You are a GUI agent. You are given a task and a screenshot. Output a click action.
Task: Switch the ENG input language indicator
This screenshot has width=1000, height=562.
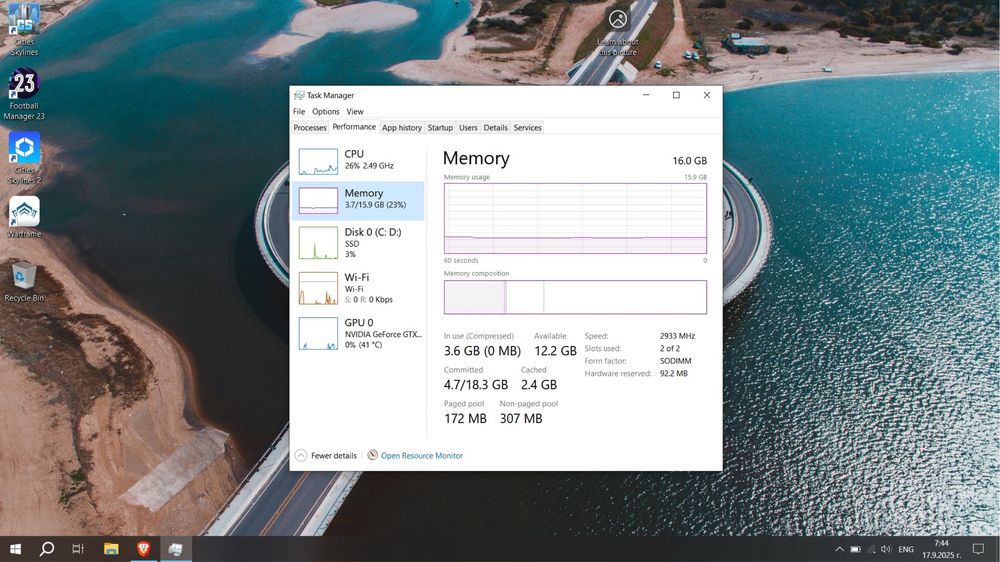pos(906,549)
